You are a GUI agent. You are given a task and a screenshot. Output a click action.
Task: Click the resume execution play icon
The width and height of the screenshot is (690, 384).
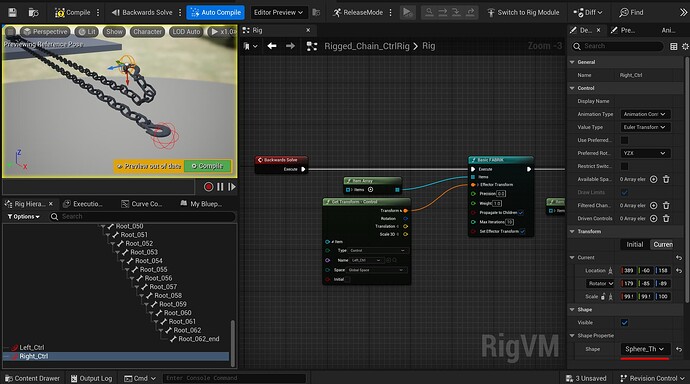(x=407, y=12)
